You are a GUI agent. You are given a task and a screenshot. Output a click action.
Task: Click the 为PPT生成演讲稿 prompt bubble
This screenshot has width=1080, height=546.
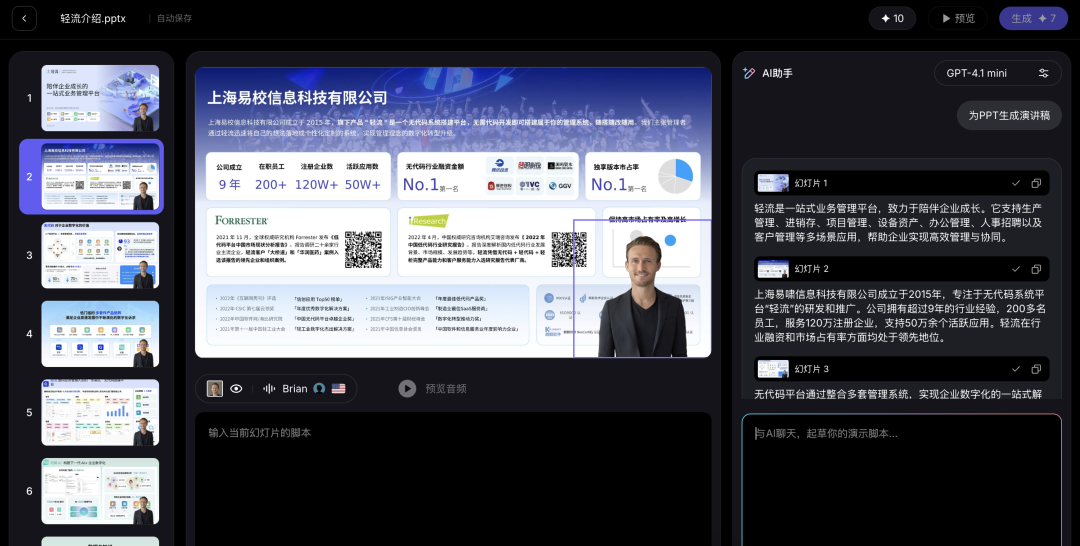tap(1009, 115)
